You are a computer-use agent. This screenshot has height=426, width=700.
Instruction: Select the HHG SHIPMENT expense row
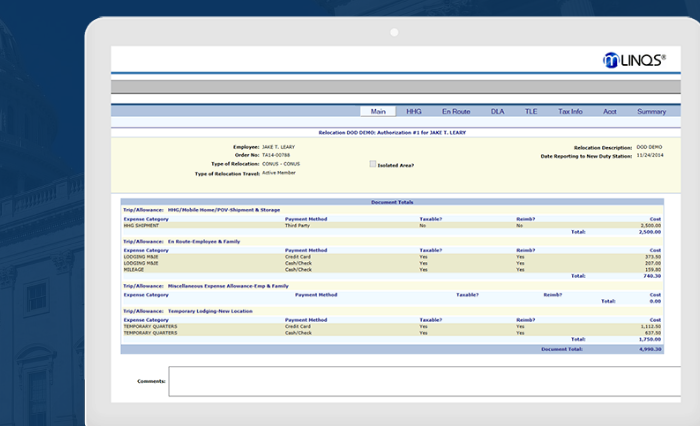(142, 226)
